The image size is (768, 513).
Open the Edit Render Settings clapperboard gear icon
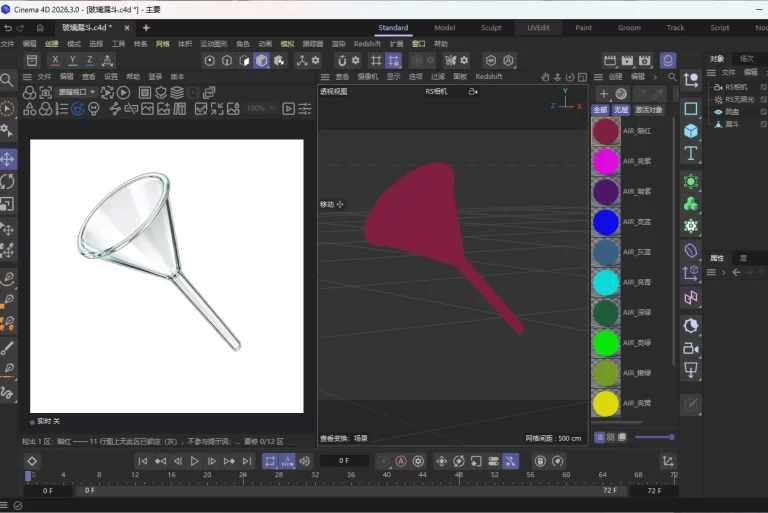pos(645,60)
